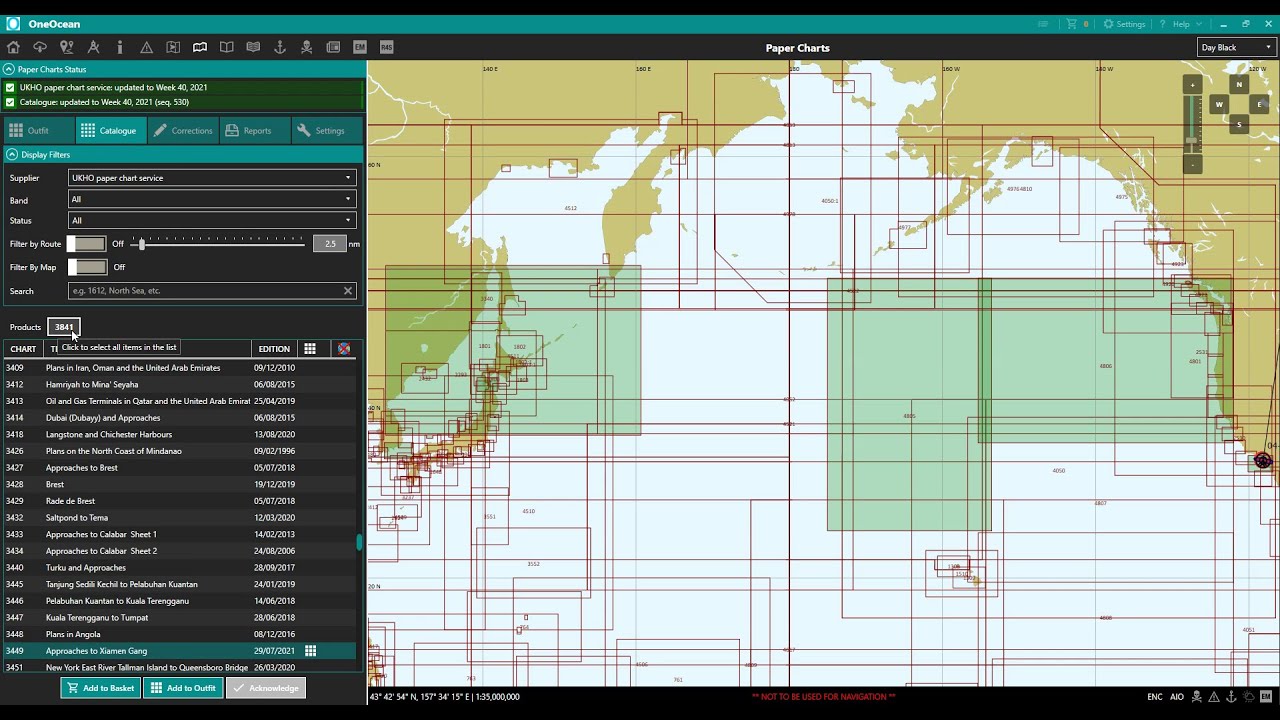Open the open-book publications icon
This screenshot has height=720, width=1280.
(227, 47)
